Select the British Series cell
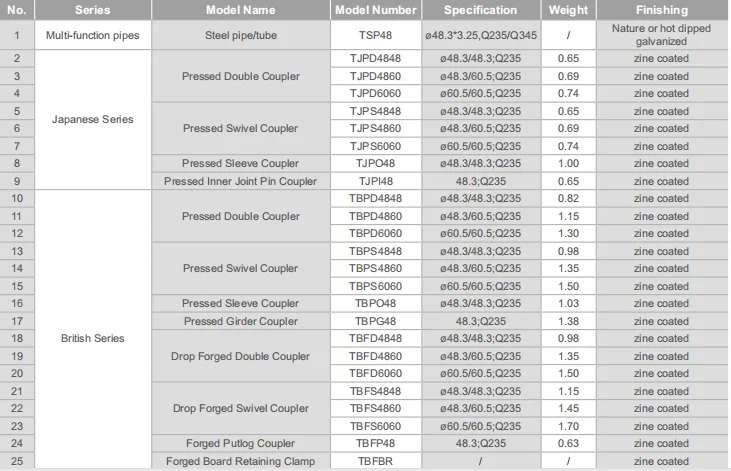 click(x=92, y=338)
